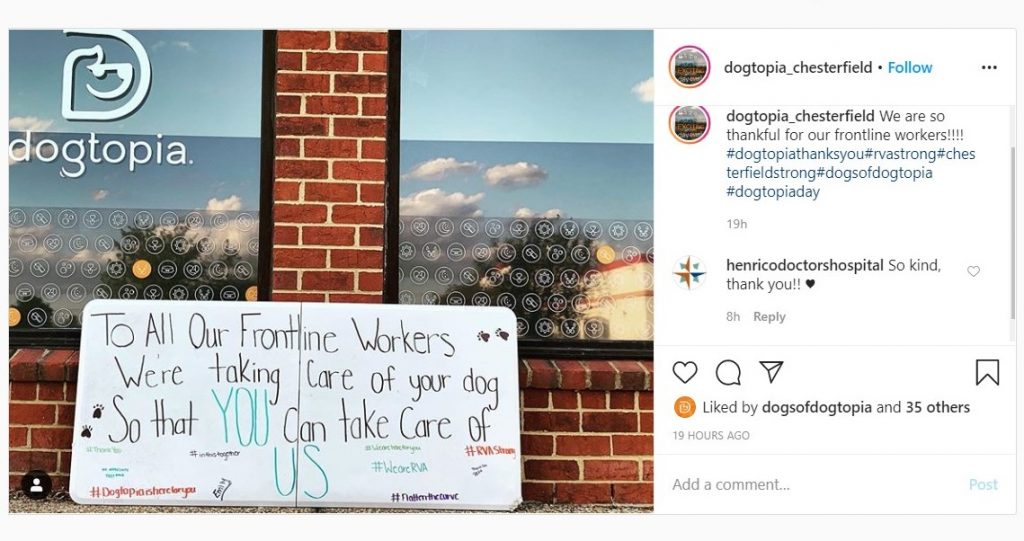This screenshot has height=541, width=1024.
Task: Open the three-dot more options menu
Action: [x=989, y=67]
